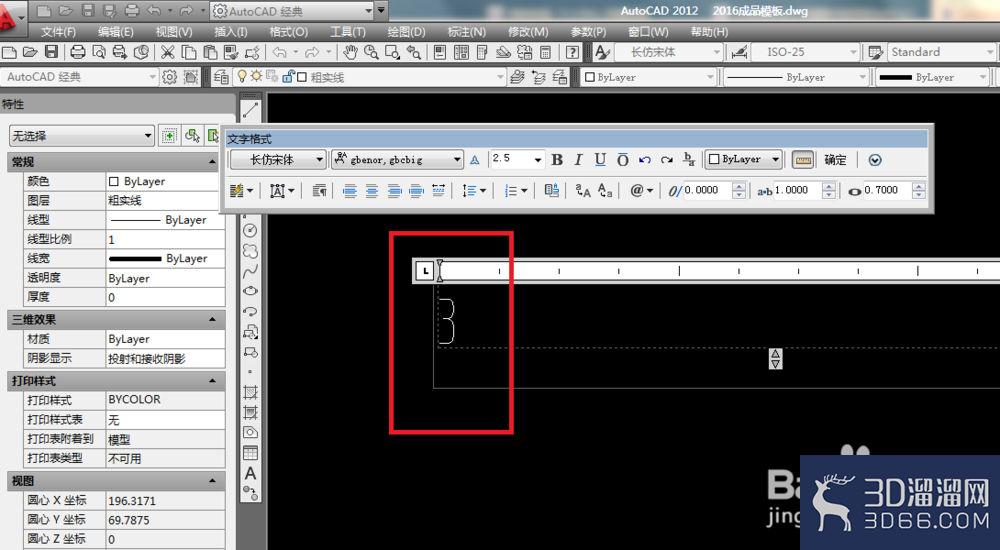Toggle Underline text formatting
The width and height of the screenshot is (1000, 550).
600,160
